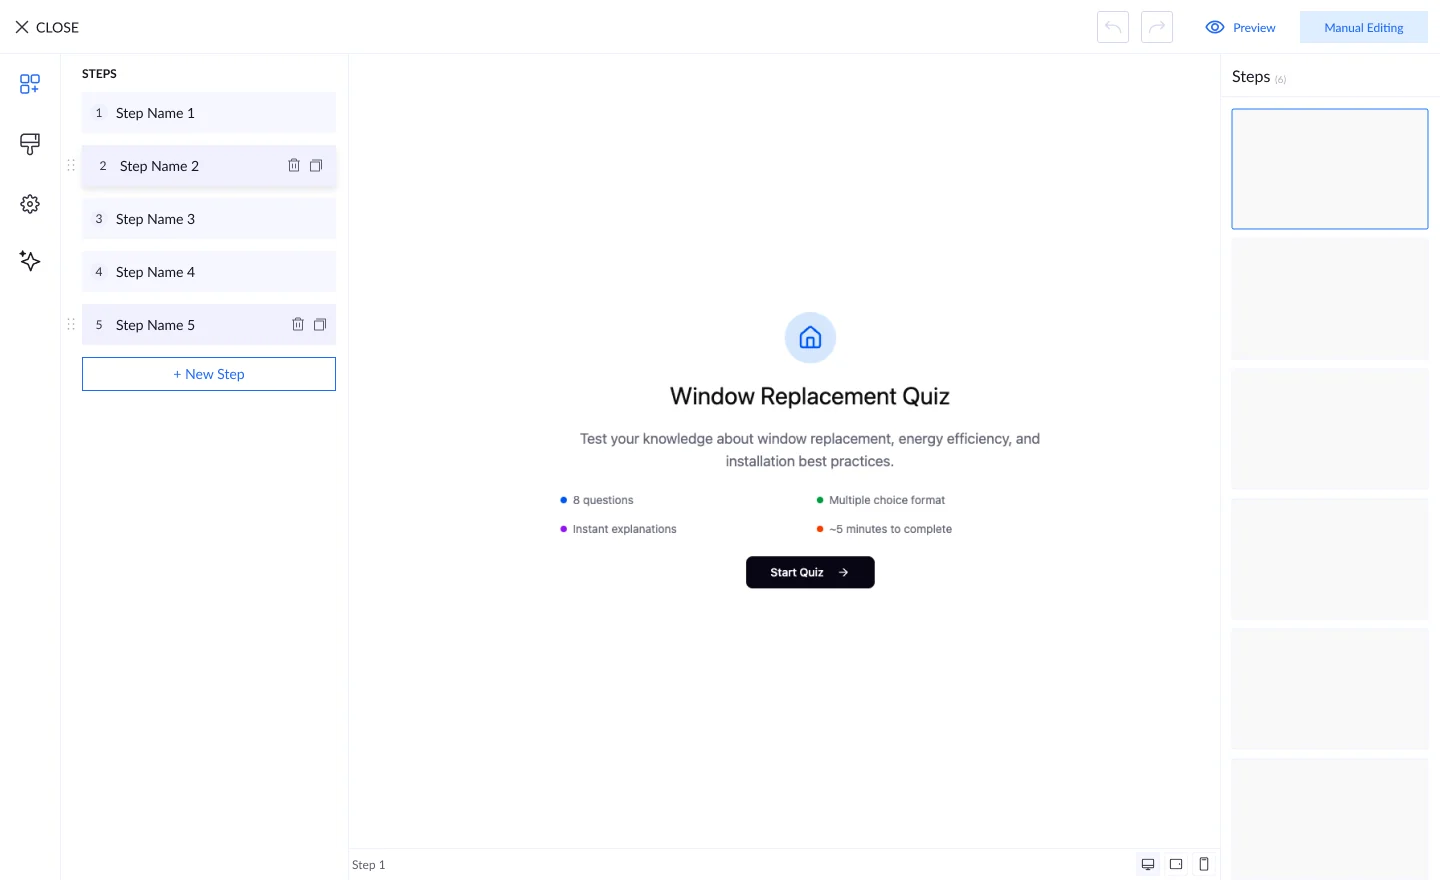Add a step with + New Step
This screenshot has width=1440, height=880.
(x=209, y=374)
